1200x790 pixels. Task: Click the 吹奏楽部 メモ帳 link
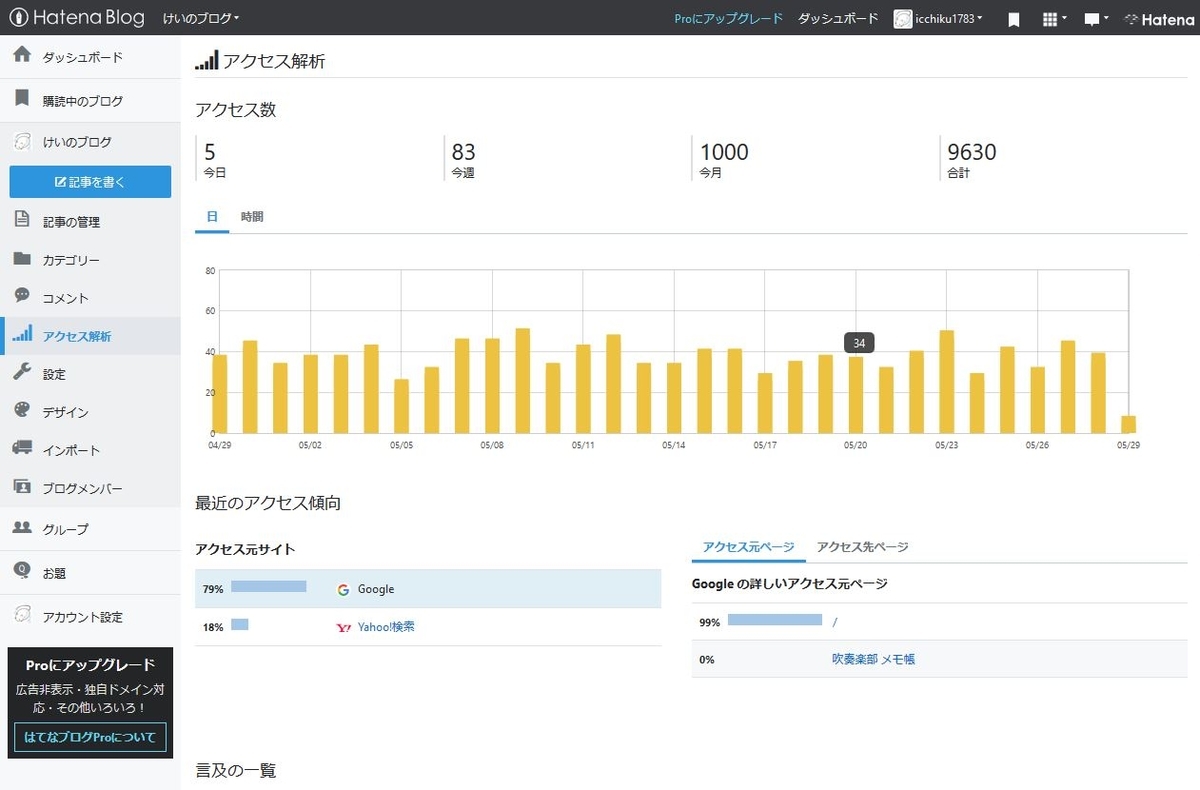[873, 659]
